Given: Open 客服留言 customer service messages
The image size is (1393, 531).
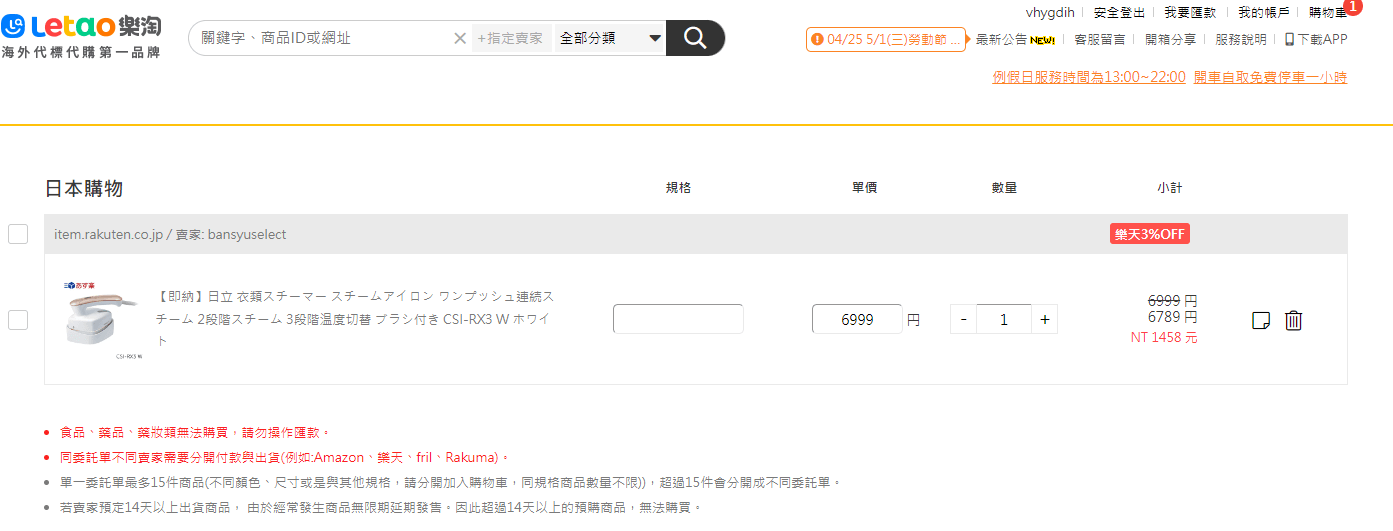Looking at the screenshot, I should pos(1099,39).
